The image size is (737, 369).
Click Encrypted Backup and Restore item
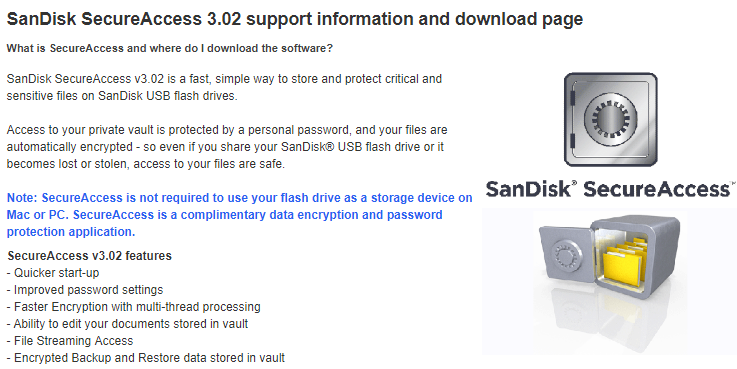click(x=146, y=358)
